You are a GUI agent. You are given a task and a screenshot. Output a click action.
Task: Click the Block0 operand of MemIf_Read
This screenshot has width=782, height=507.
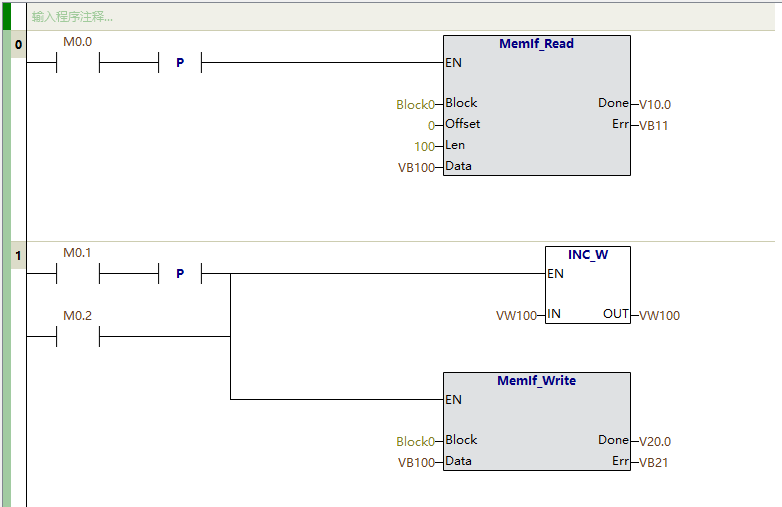point(415,104)
